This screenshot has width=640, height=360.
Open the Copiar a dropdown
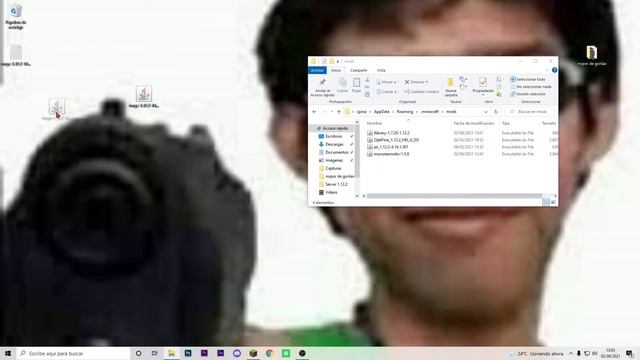386,92
